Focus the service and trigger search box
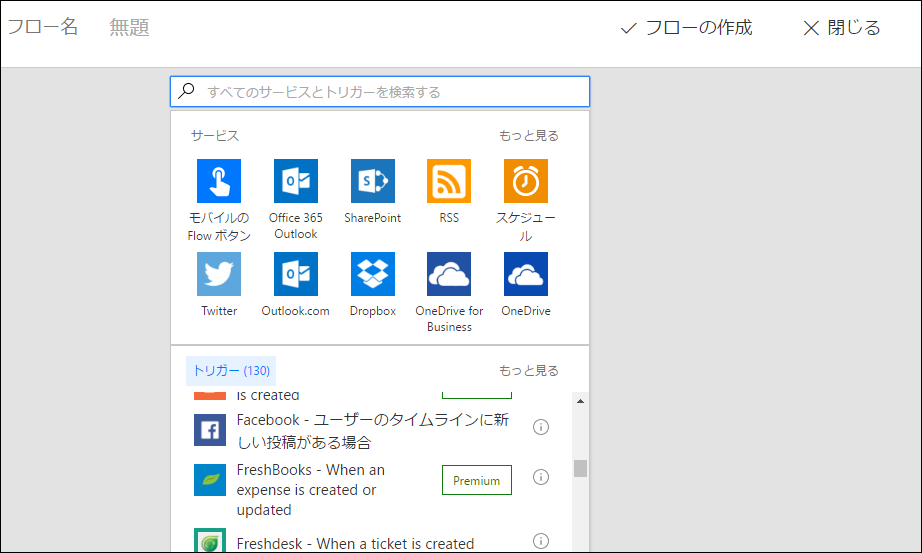Screen dimensions: 922x553 tap(380, 92)
